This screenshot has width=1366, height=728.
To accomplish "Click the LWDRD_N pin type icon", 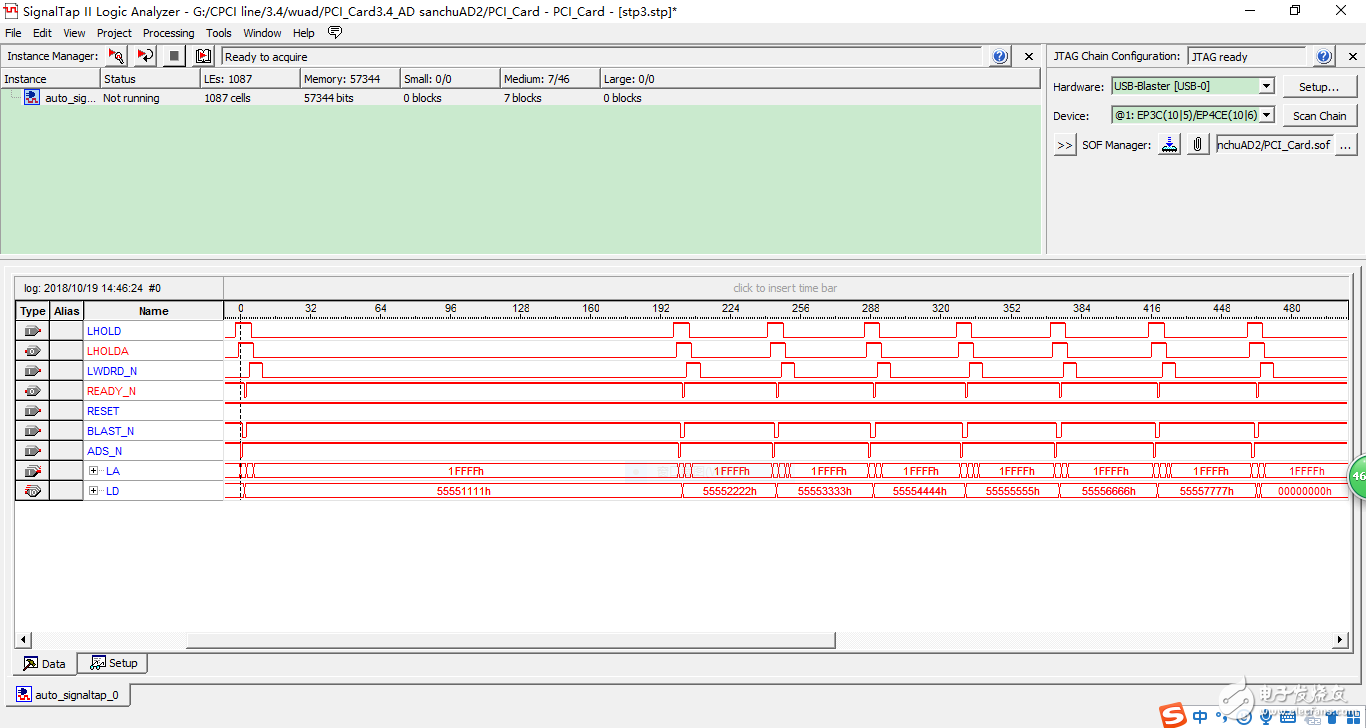I will 33,371.
